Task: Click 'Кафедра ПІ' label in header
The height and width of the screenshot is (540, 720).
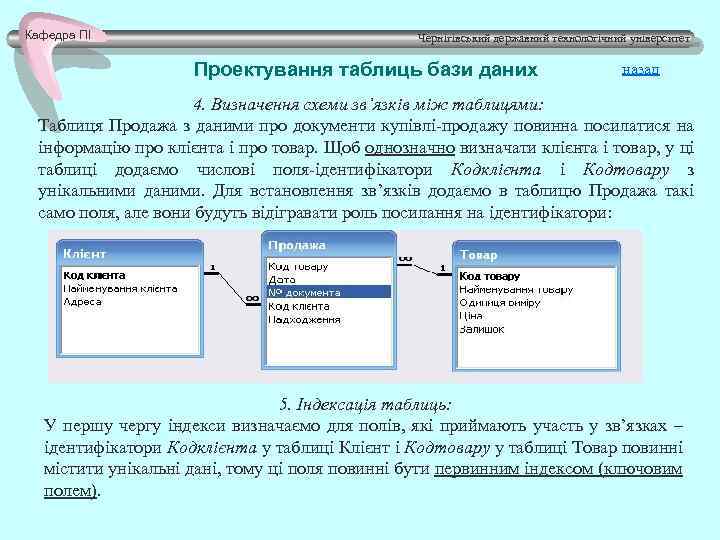Action: pos(57,35)
